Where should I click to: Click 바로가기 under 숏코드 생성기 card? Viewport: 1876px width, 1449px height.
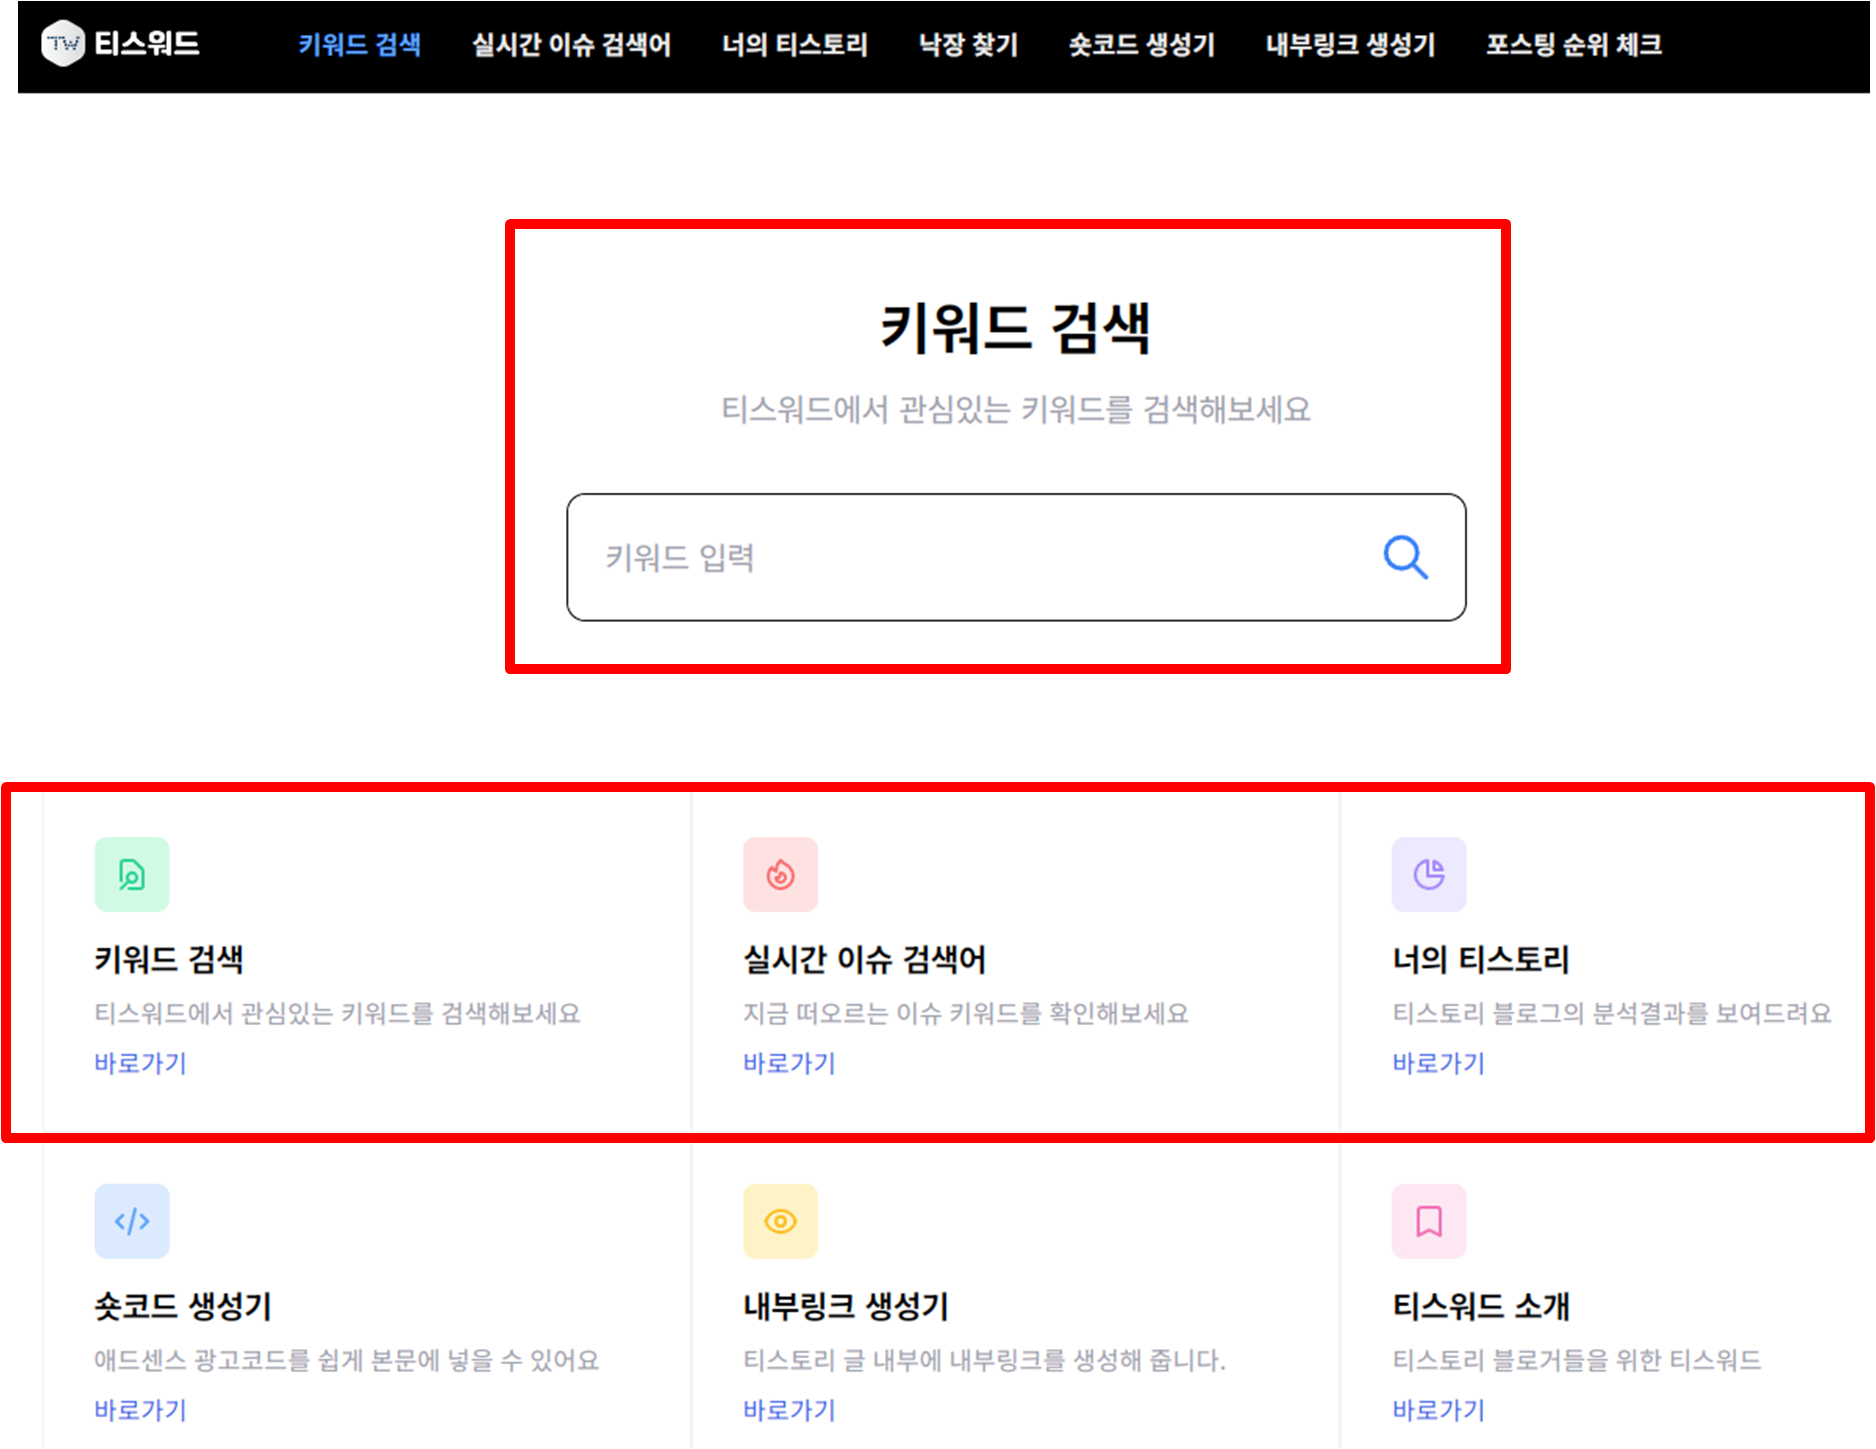click(140, 1410)
